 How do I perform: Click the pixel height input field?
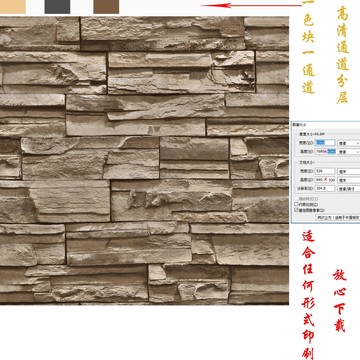pyautogui.click(x=325, y=152)
